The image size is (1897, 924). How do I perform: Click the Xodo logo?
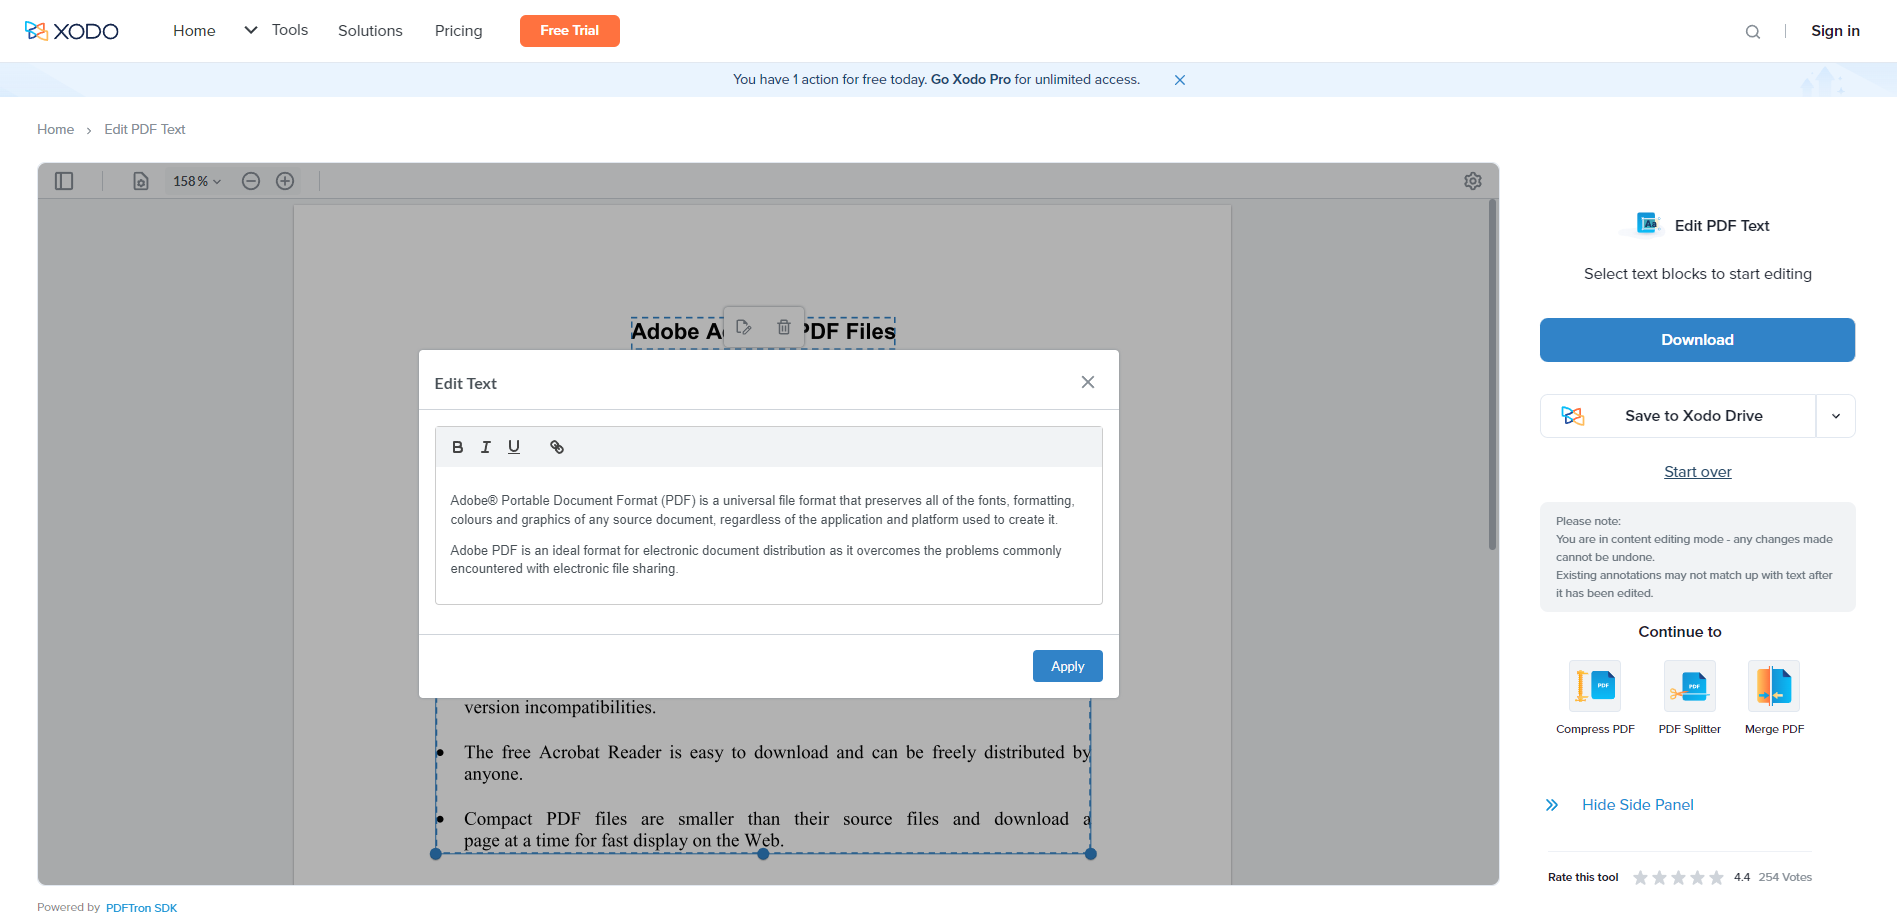pos(71,31)
